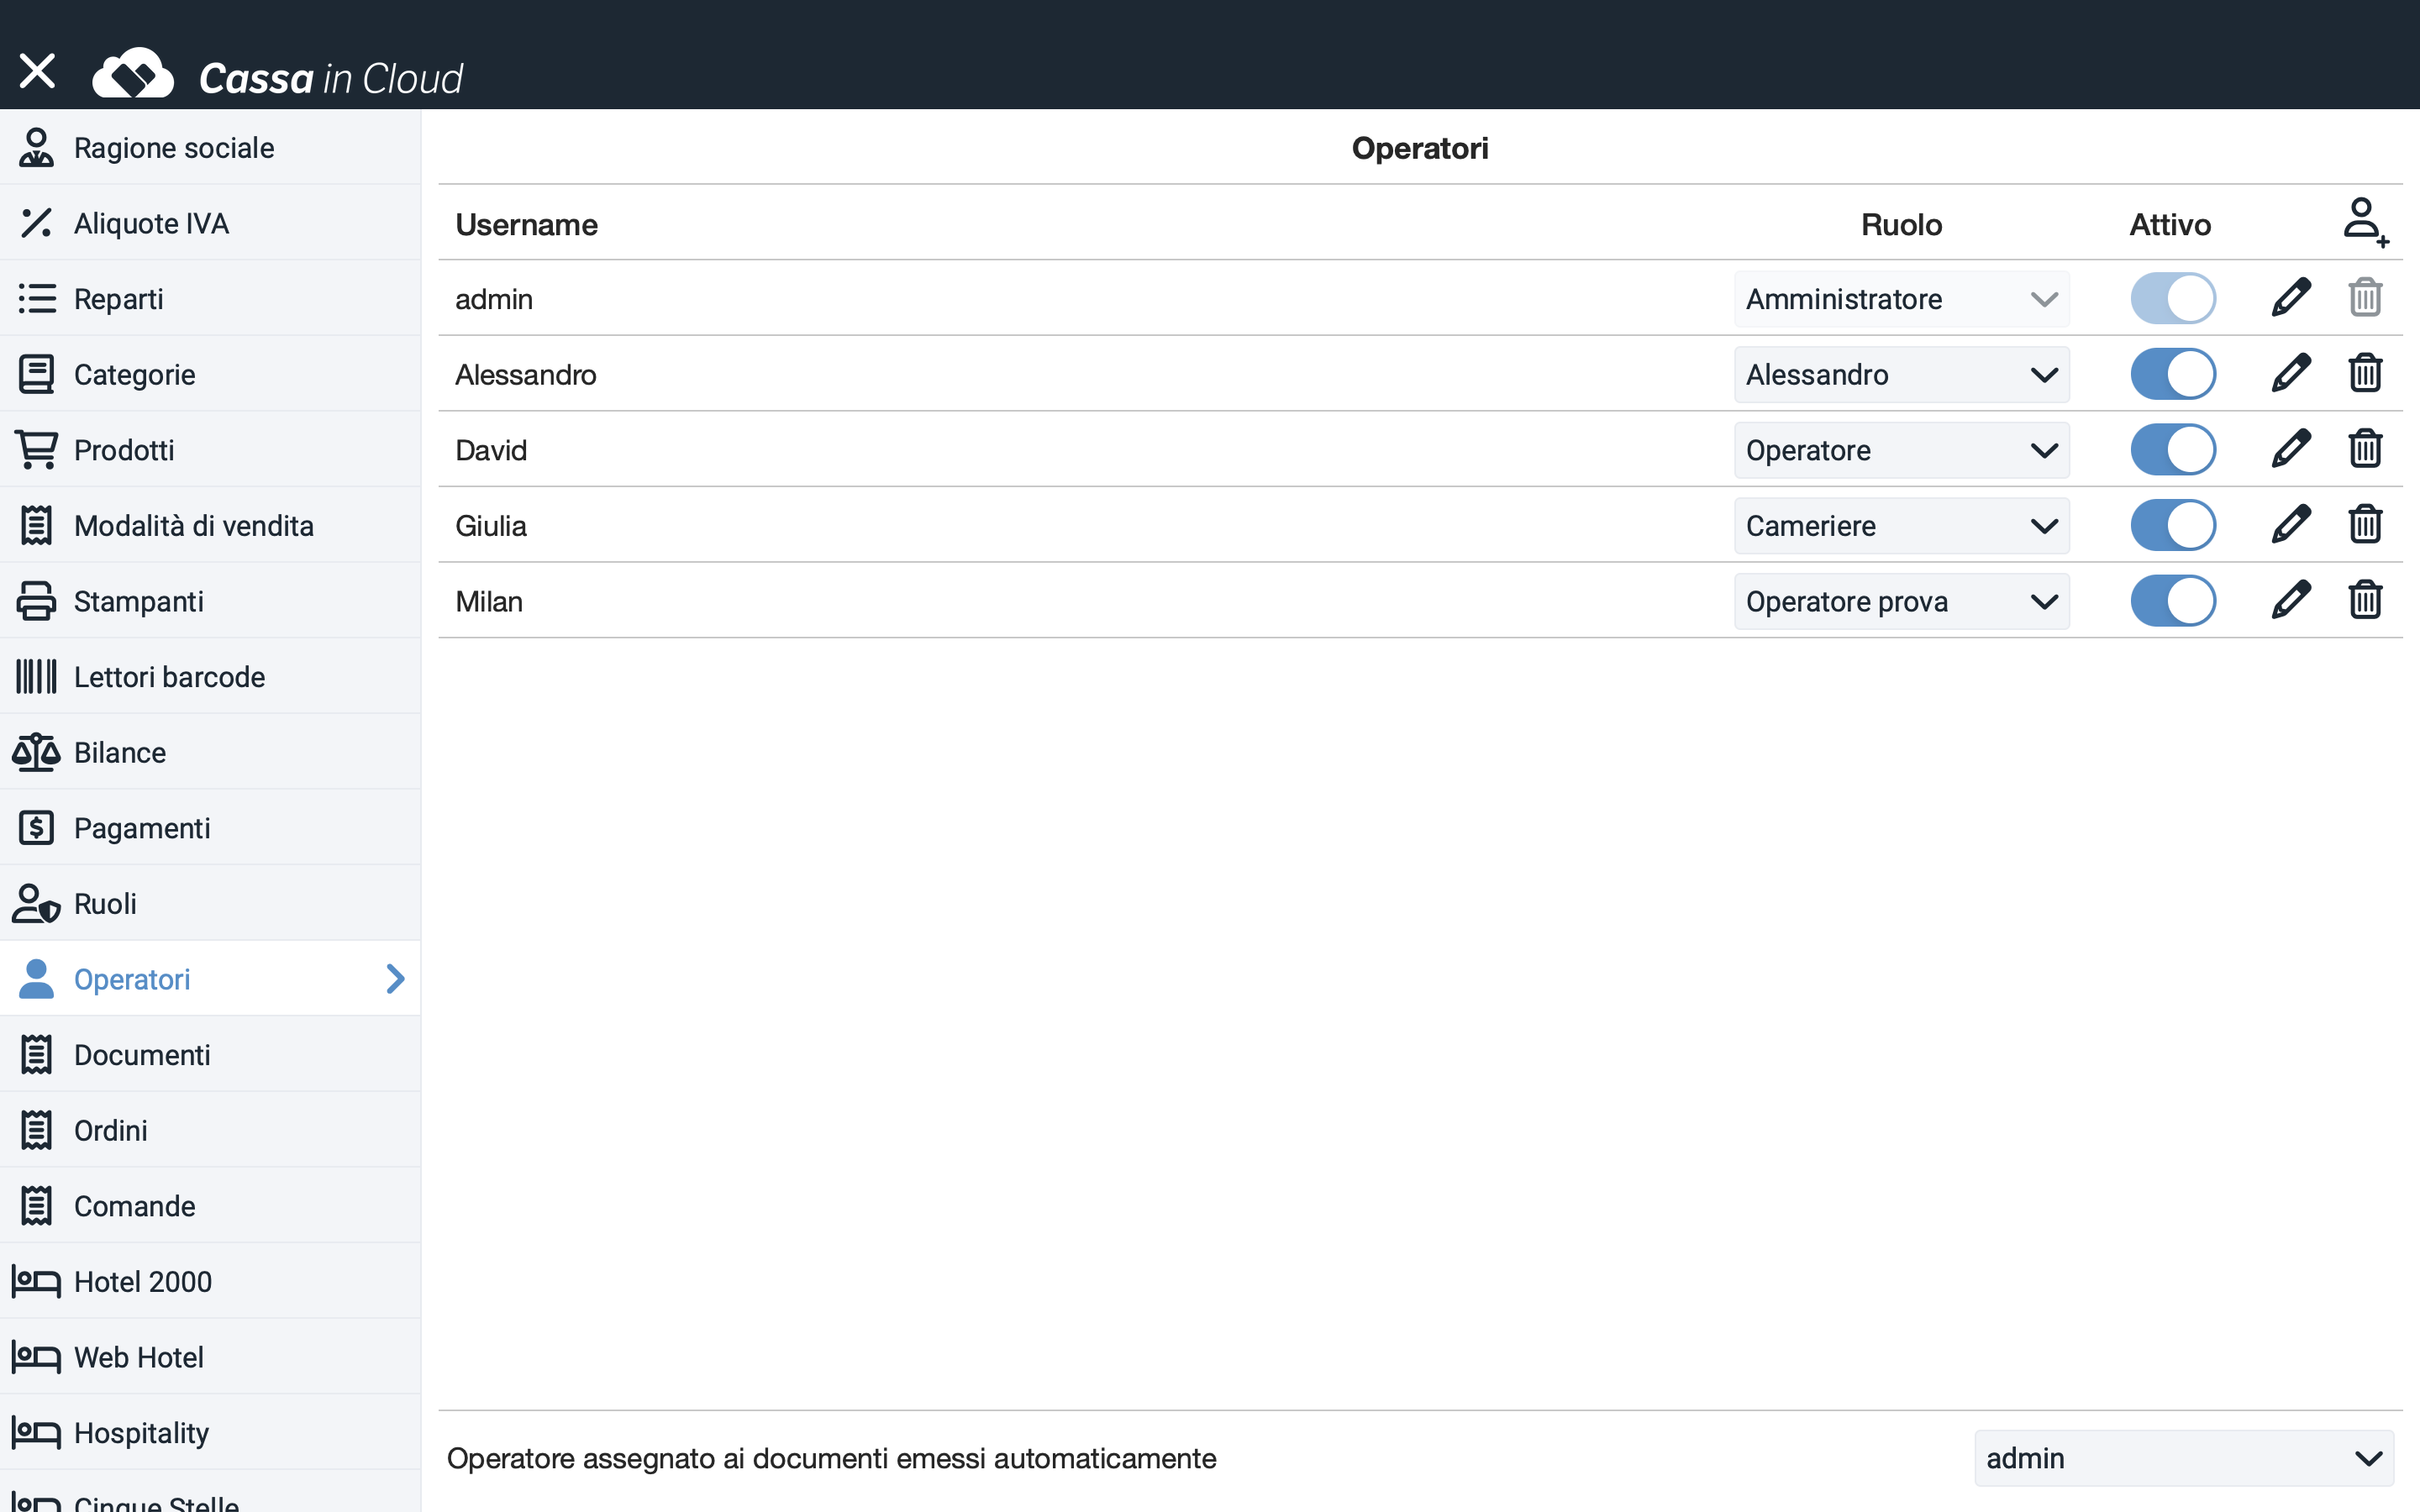Delete Giulia operator using trash icon
This screenshot has width=2420, height=1512.
[x=2365, y=525]
